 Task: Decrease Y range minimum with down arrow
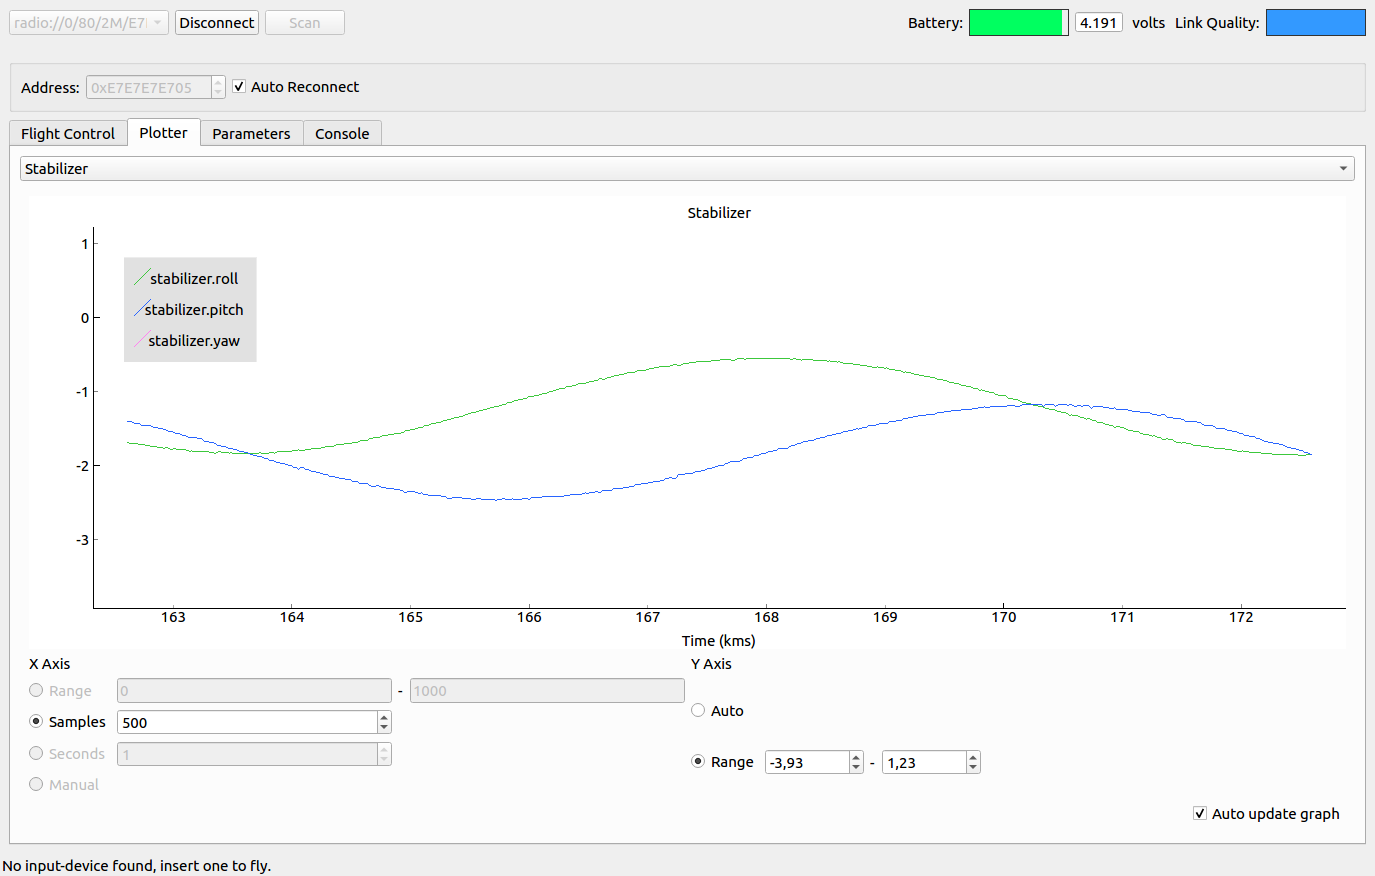(856, 768)
